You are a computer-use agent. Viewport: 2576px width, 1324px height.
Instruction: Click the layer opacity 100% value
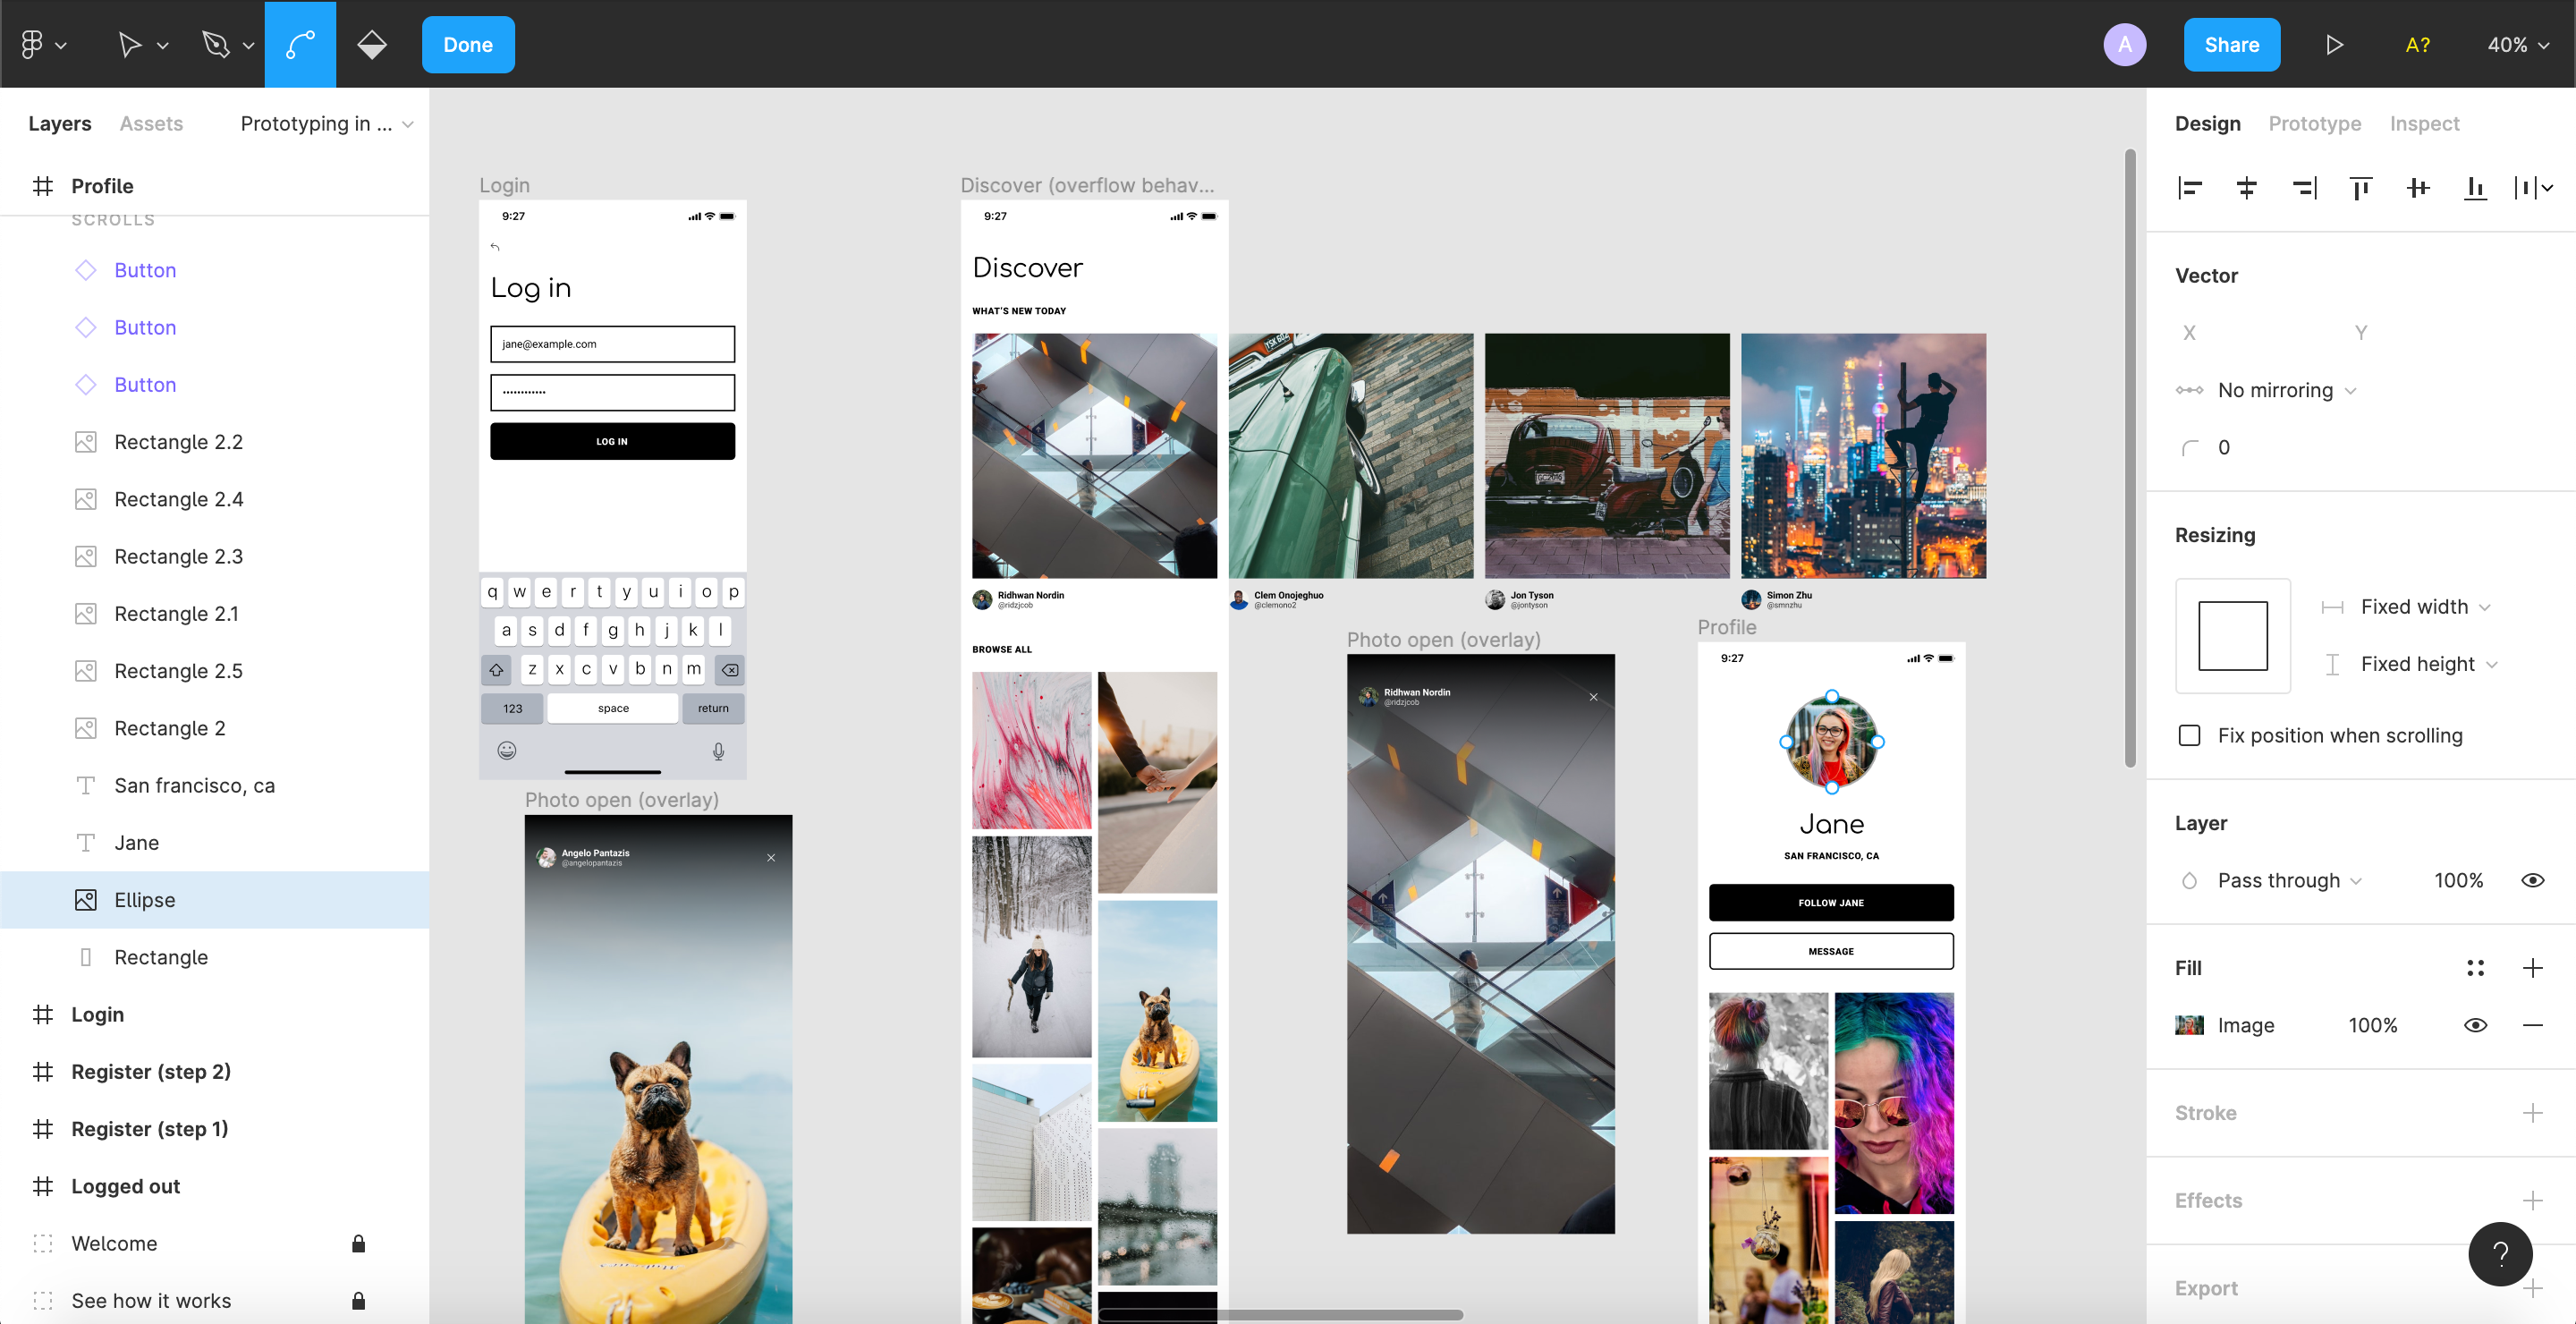click(2458, 880)
